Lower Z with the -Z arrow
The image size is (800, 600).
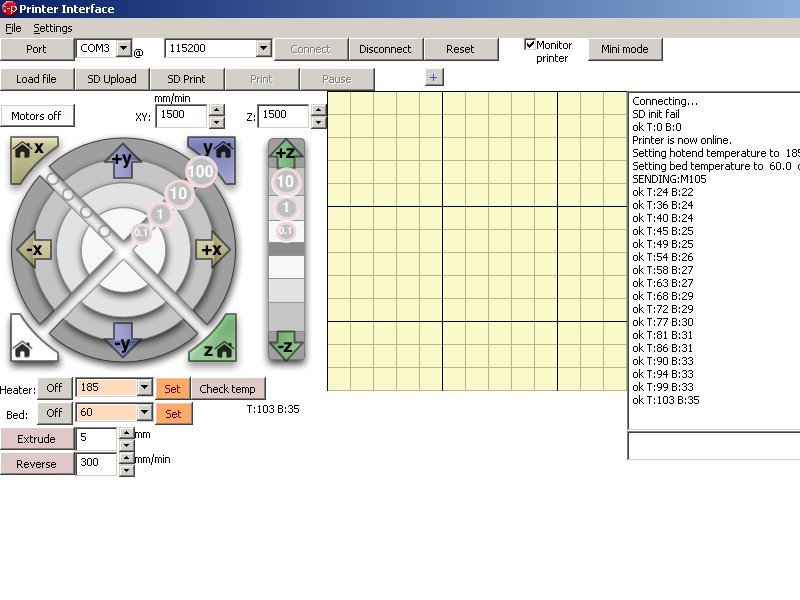[286, 346]
